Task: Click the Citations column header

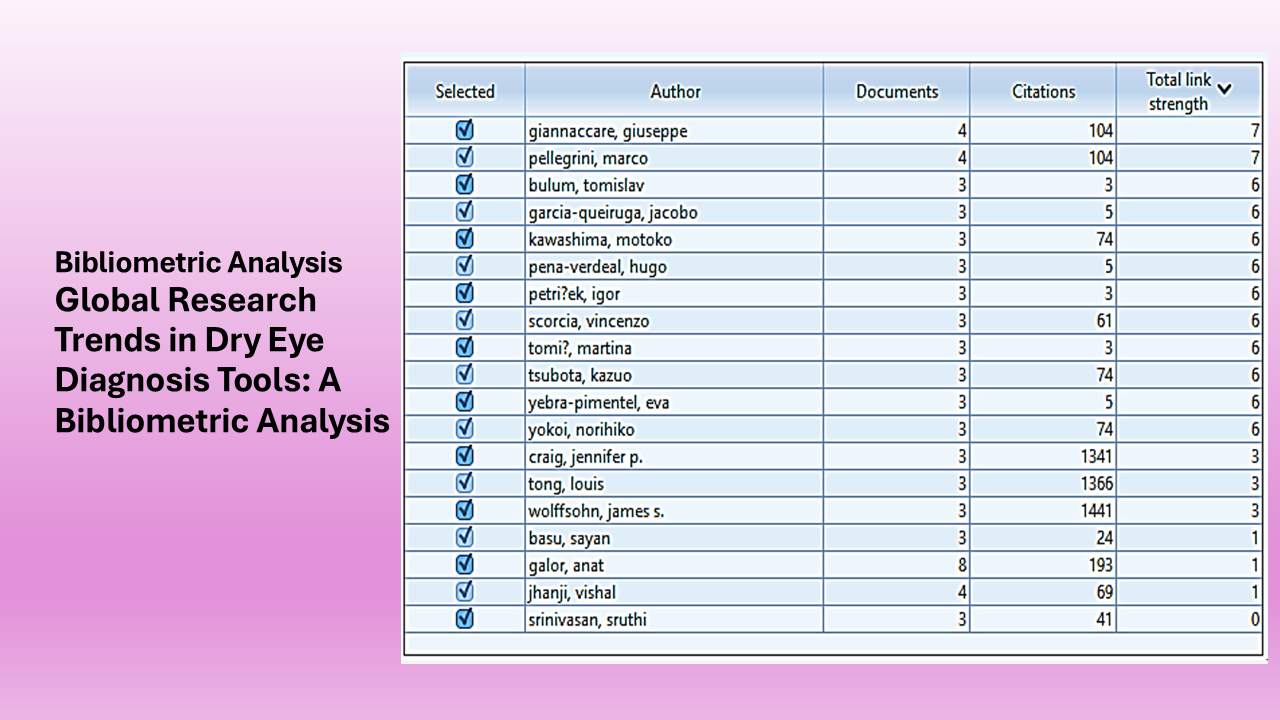Action: point(1043,92)
